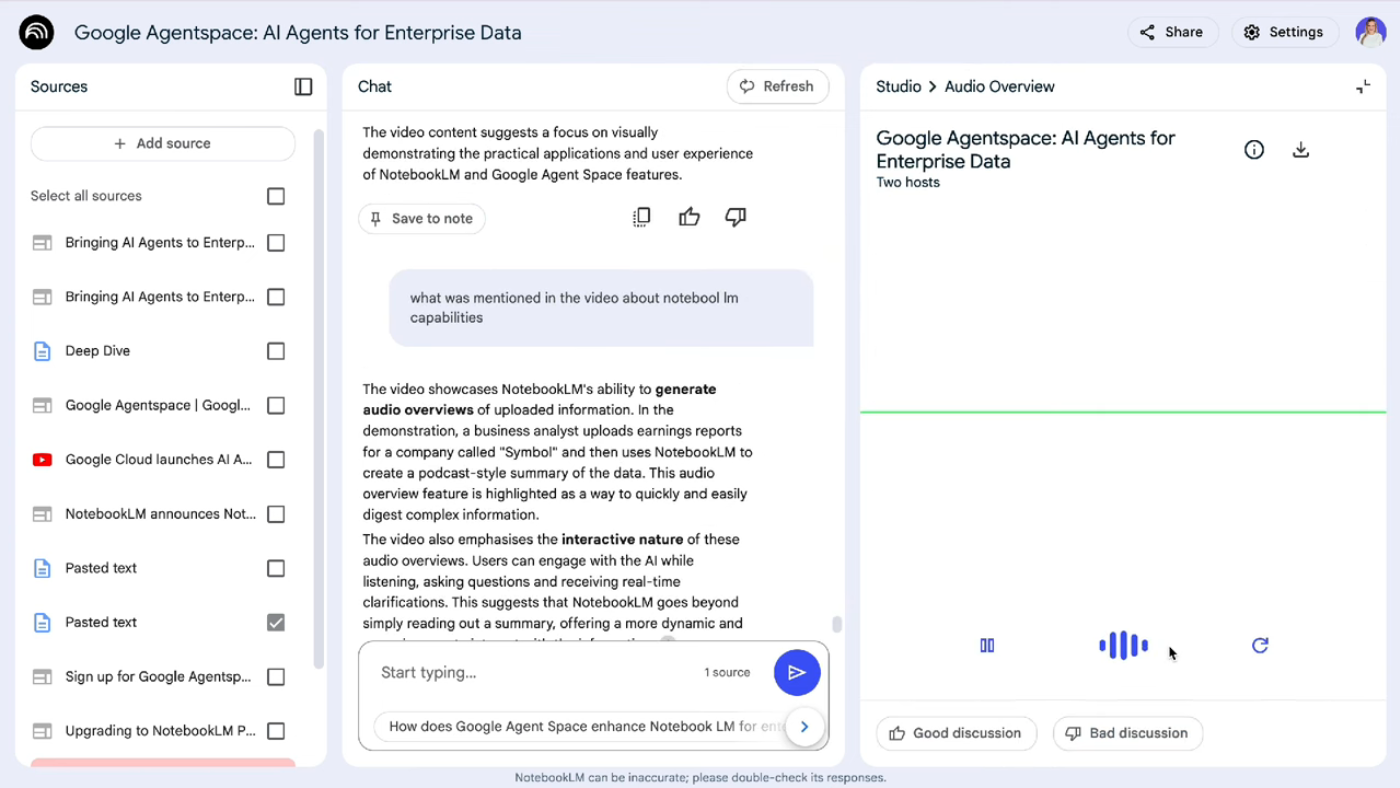The height and width of the screenshot is (788, 1400).
Task: Check the Google Cloud launches source checkbox
Action: 276,460
